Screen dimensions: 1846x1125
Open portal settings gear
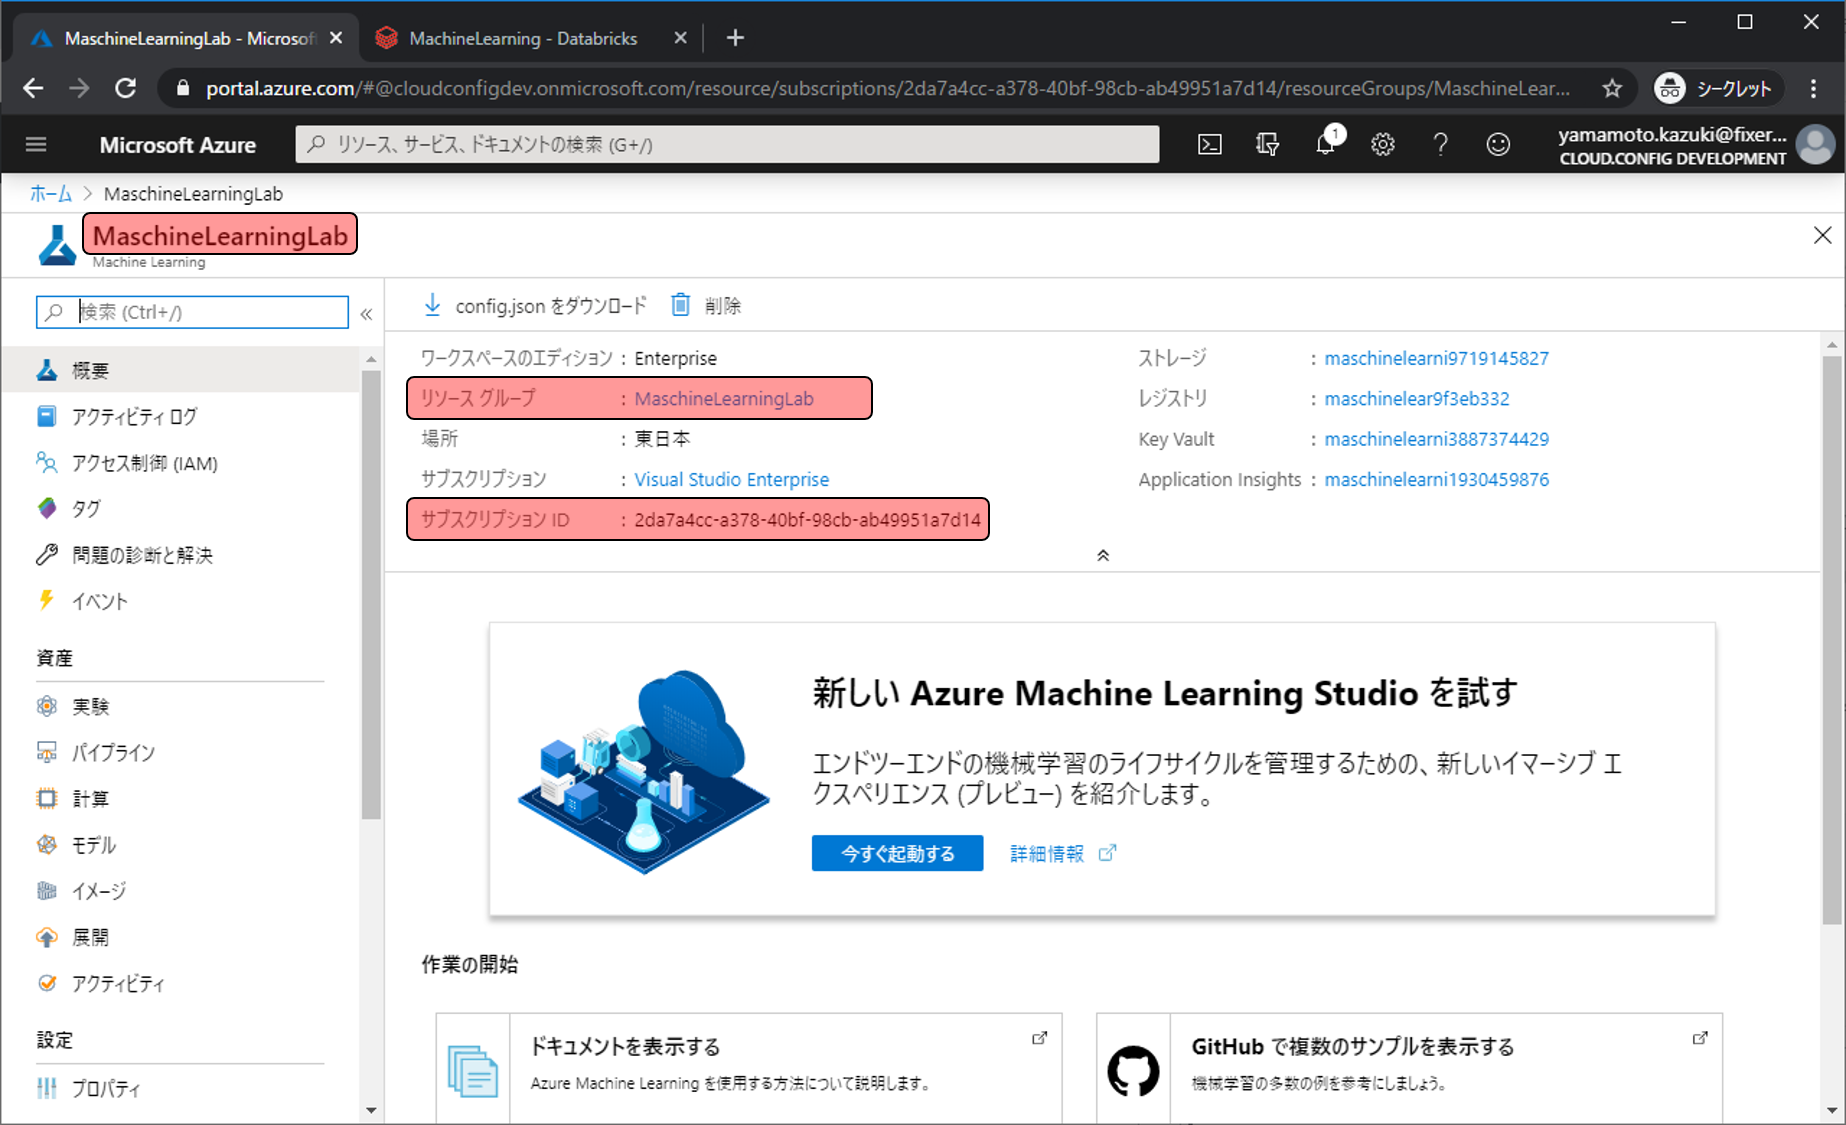point(1383,145)
